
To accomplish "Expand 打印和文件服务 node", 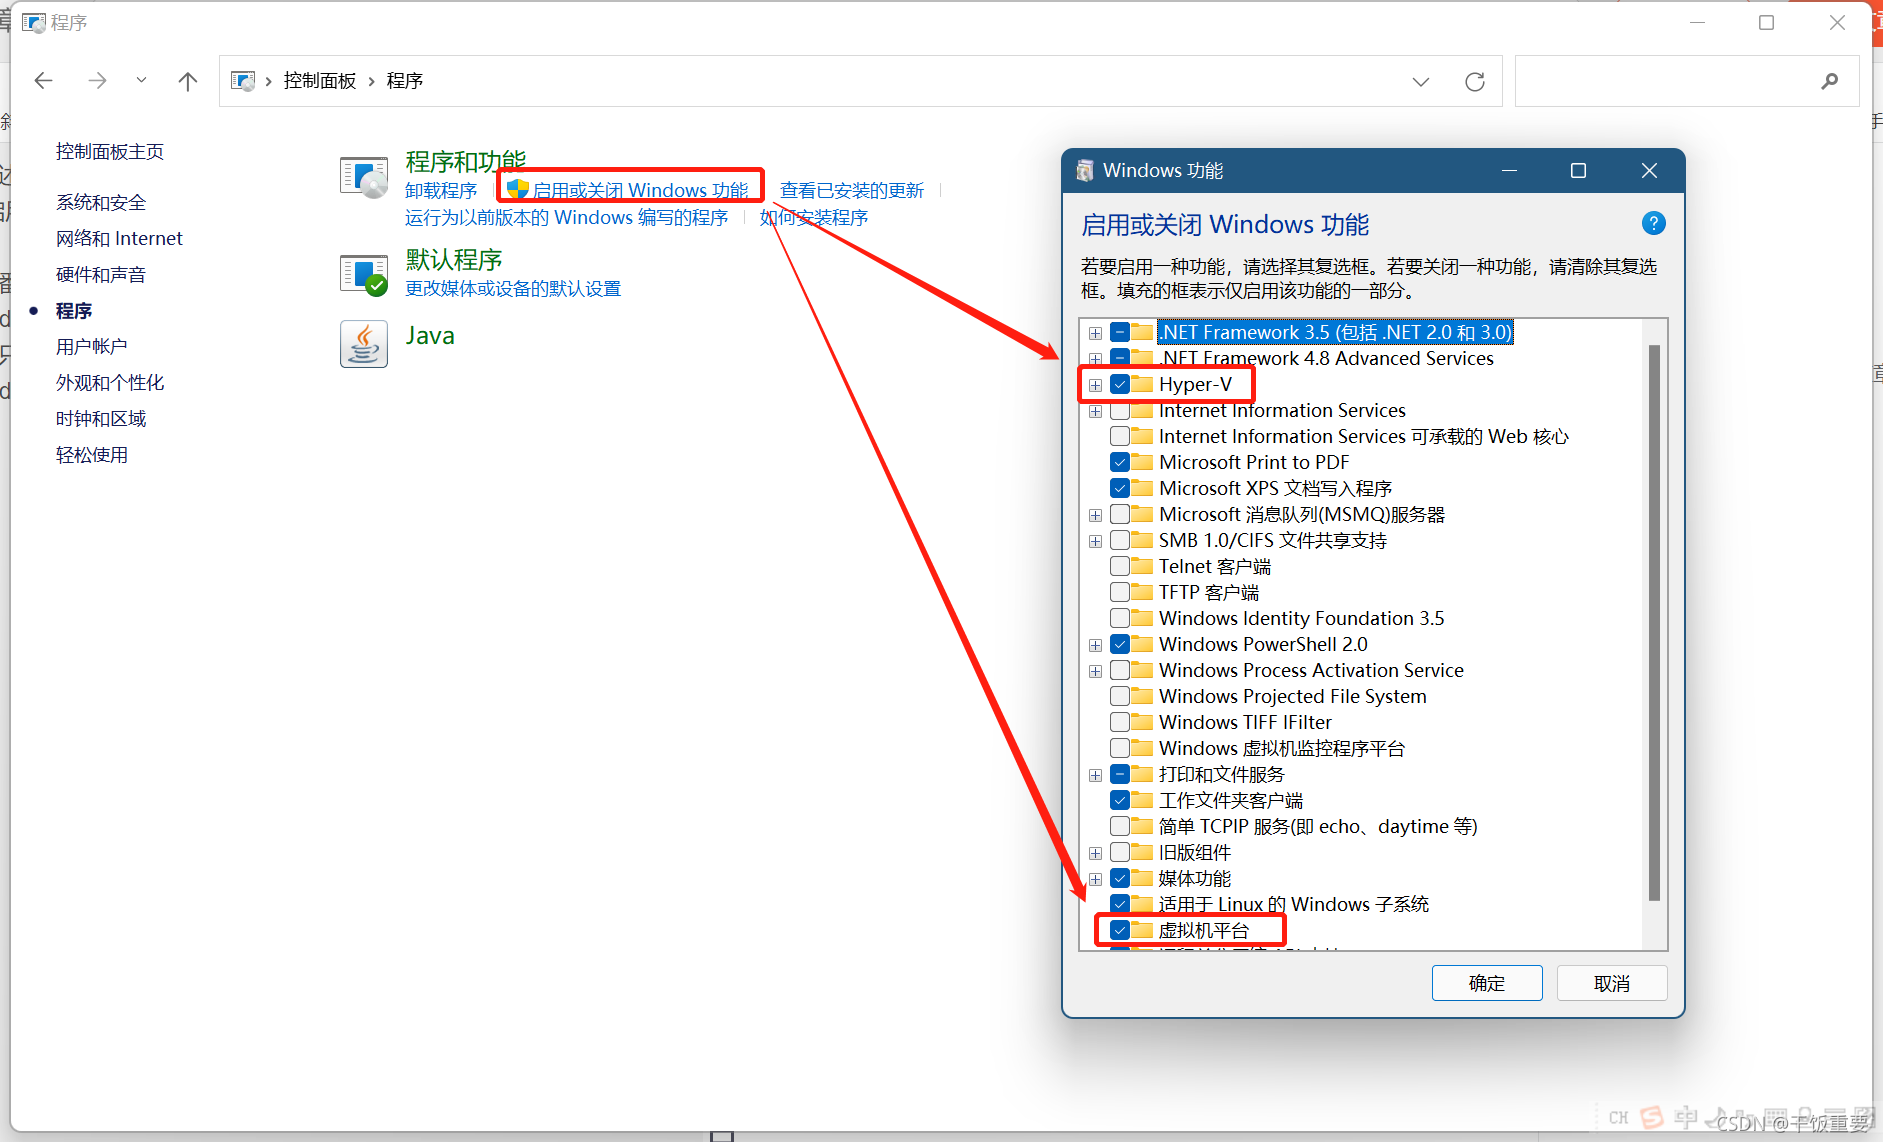I will pyautogui.click(x=1095, y=775).
